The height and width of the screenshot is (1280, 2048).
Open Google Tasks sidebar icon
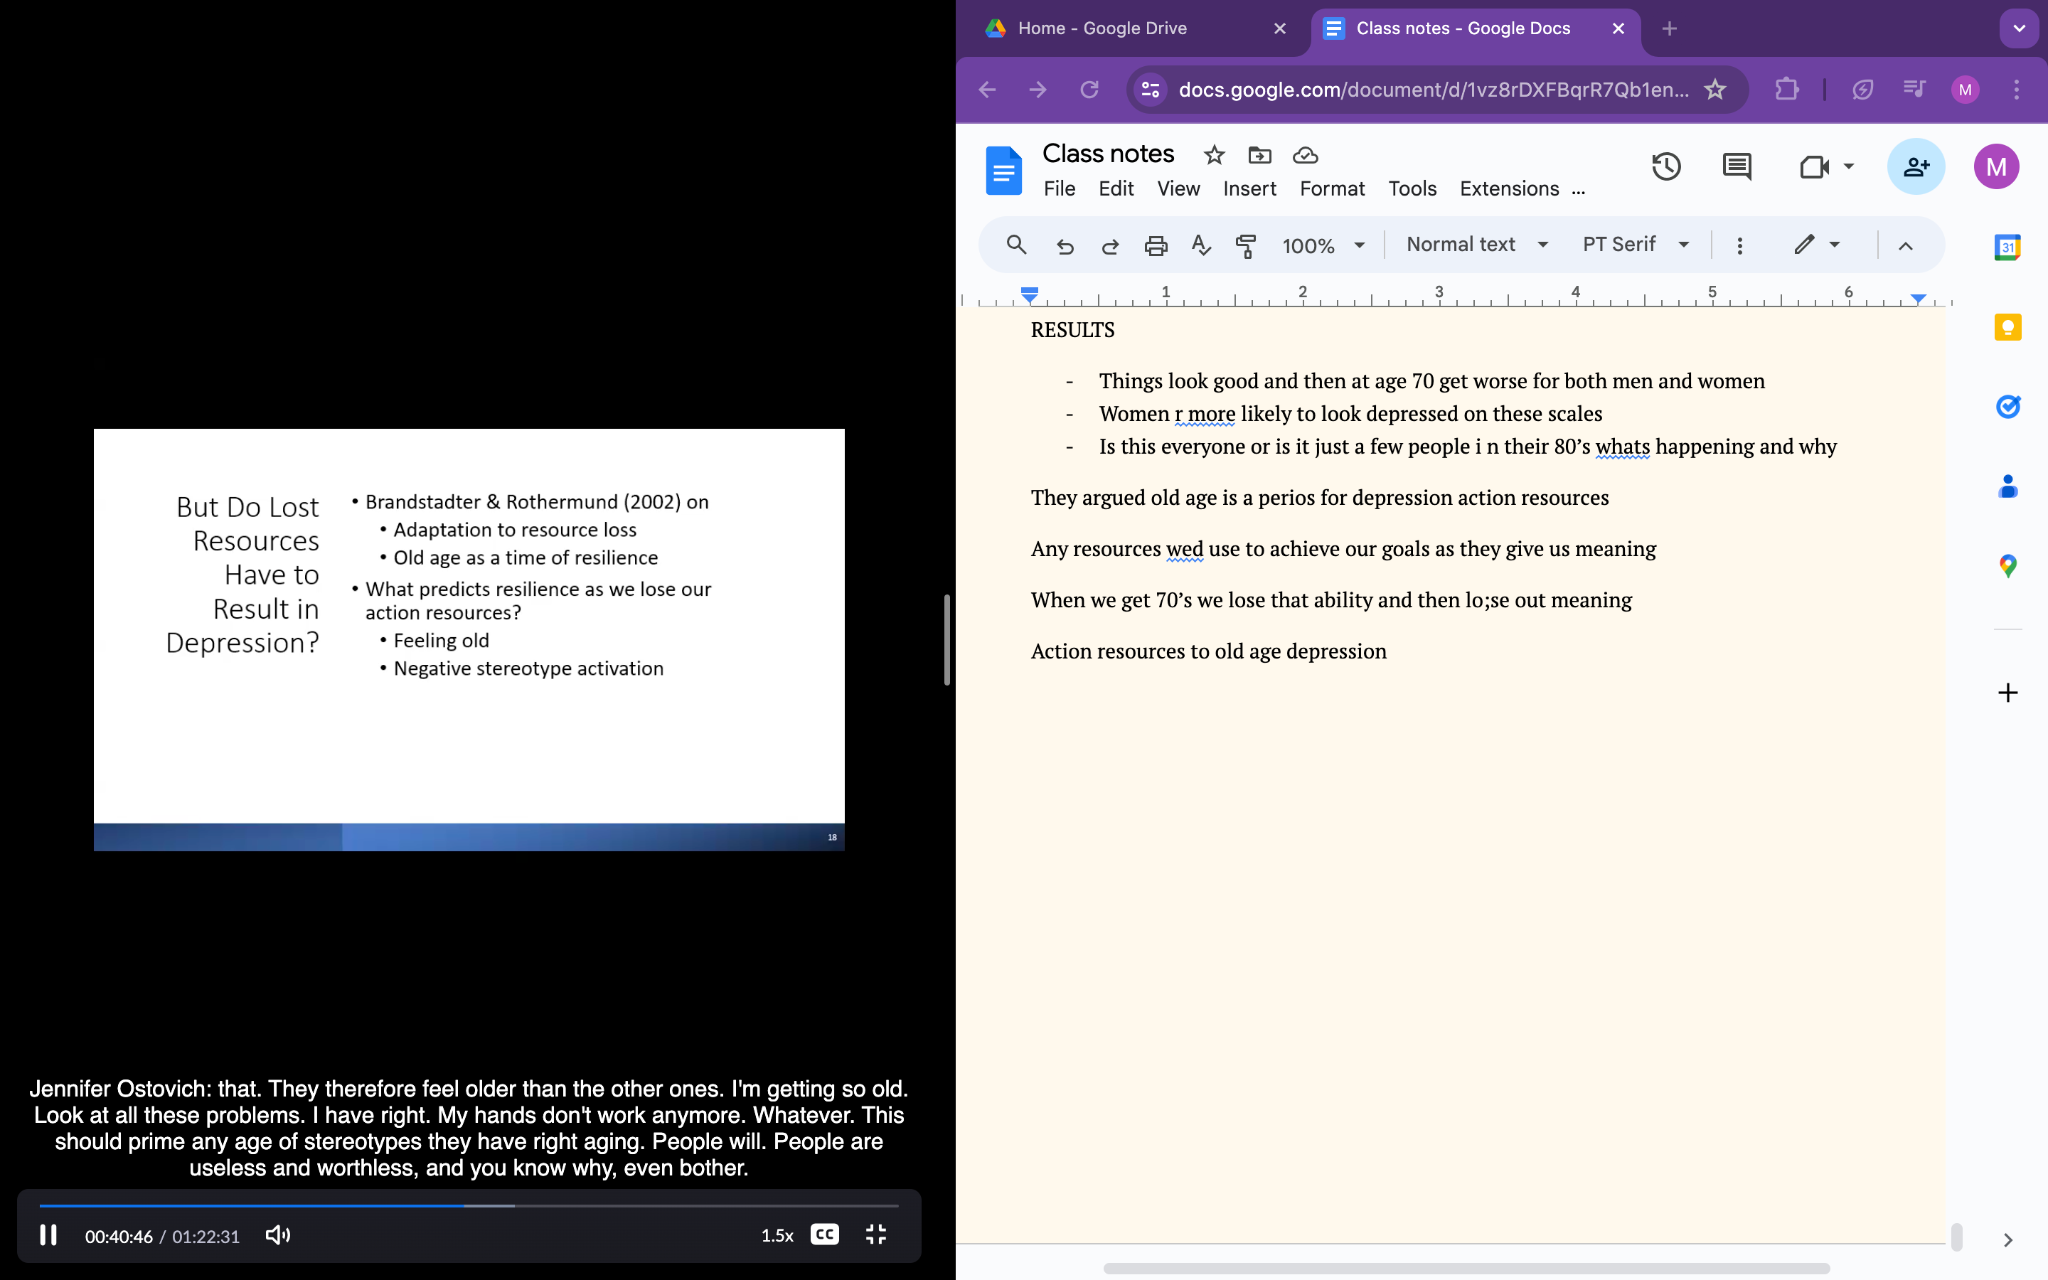(2007, 407)
